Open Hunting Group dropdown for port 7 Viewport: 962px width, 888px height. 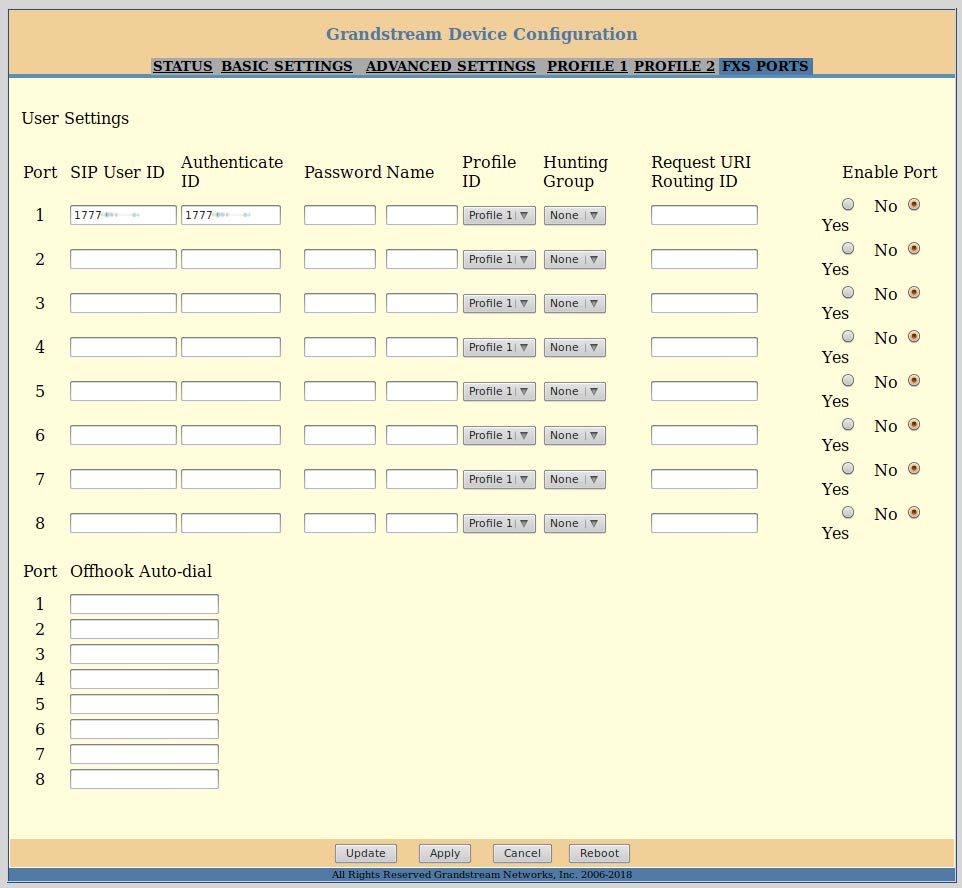click(x=574, y=479)
